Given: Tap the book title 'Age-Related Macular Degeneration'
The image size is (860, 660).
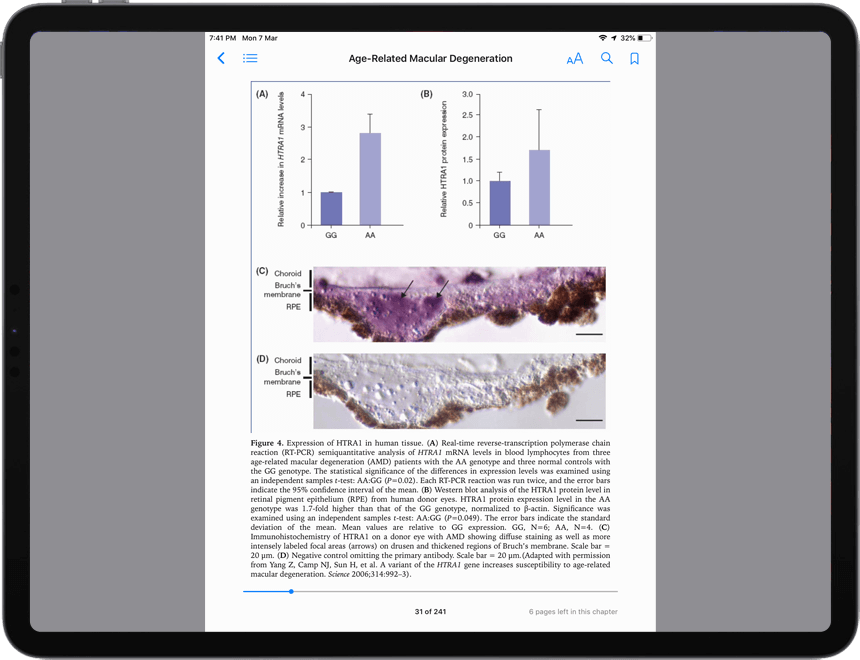Looking at the screenshot, I should (430, 59).
